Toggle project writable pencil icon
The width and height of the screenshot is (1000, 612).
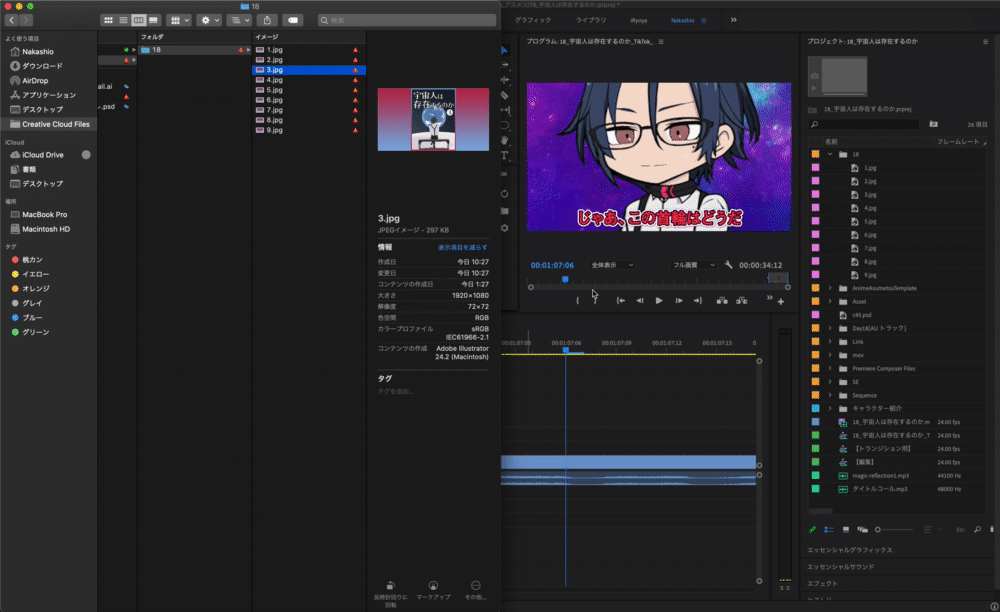(812, 530)
